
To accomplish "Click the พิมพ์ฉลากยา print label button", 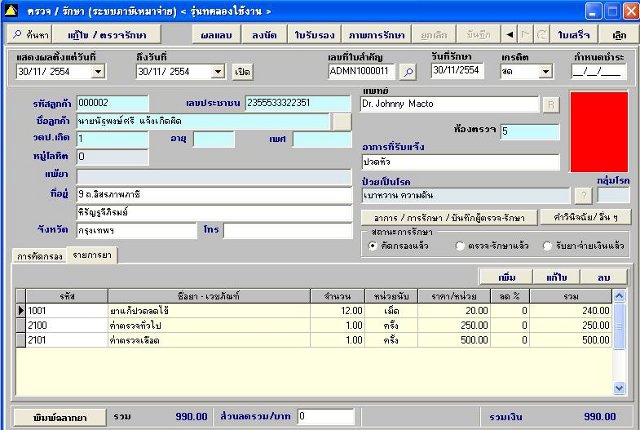I will click(57, 415).
